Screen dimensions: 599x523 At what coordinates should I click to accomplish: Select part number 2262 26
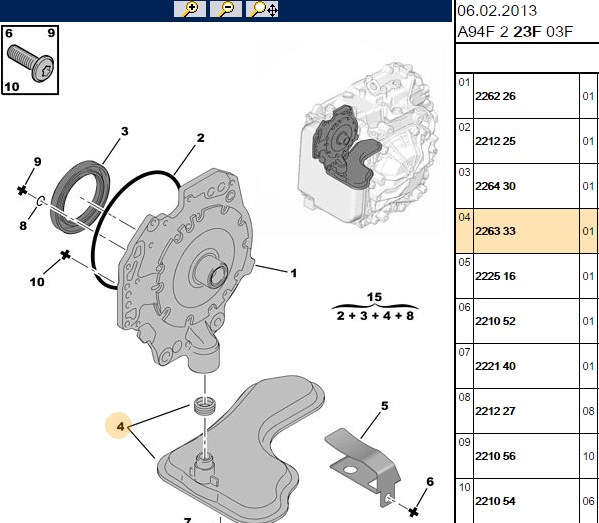pos(495,96)
